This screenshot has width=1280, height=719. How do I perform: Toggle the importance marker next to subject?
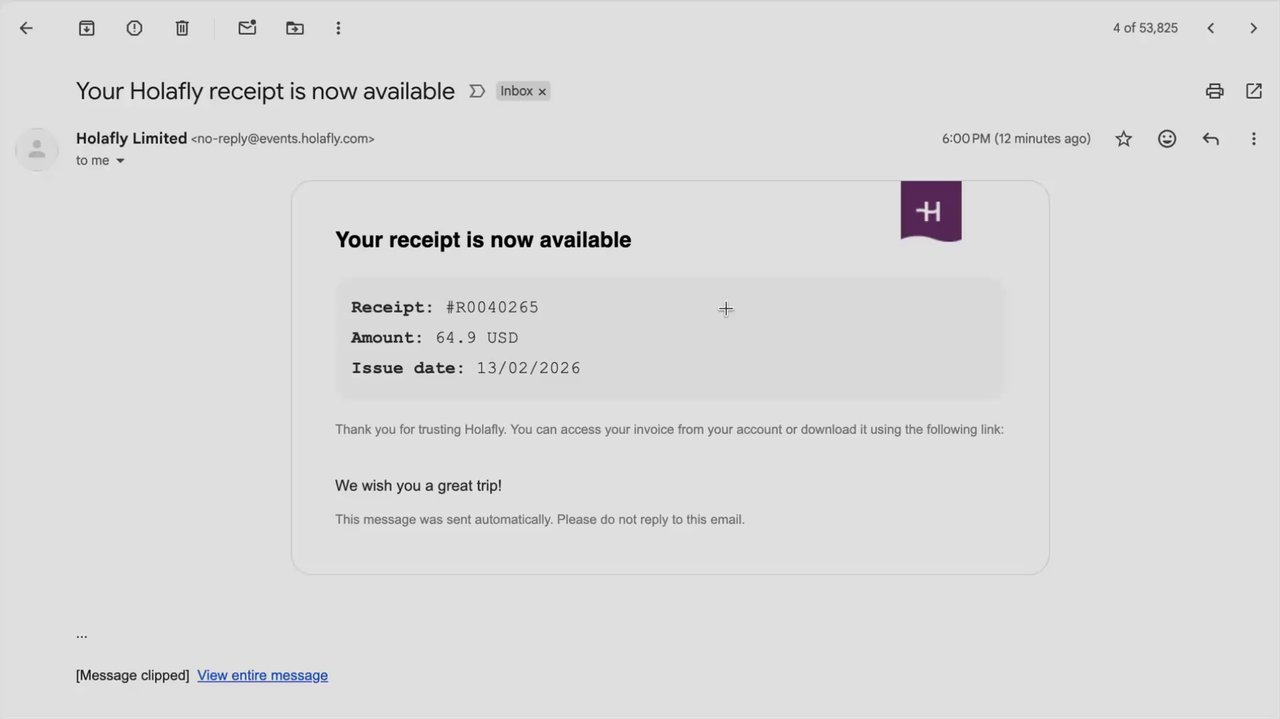[x=477, y=91]
